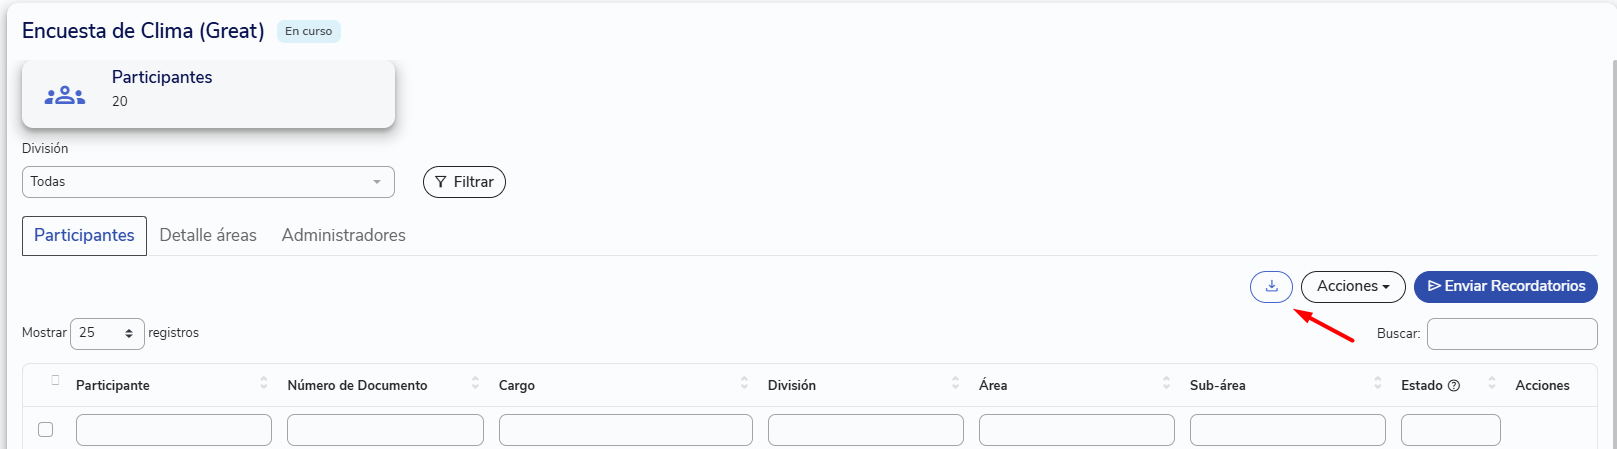Click the Cargo column filter field
This screenshot has height=449, width=1617.
(x=626, y=430)
